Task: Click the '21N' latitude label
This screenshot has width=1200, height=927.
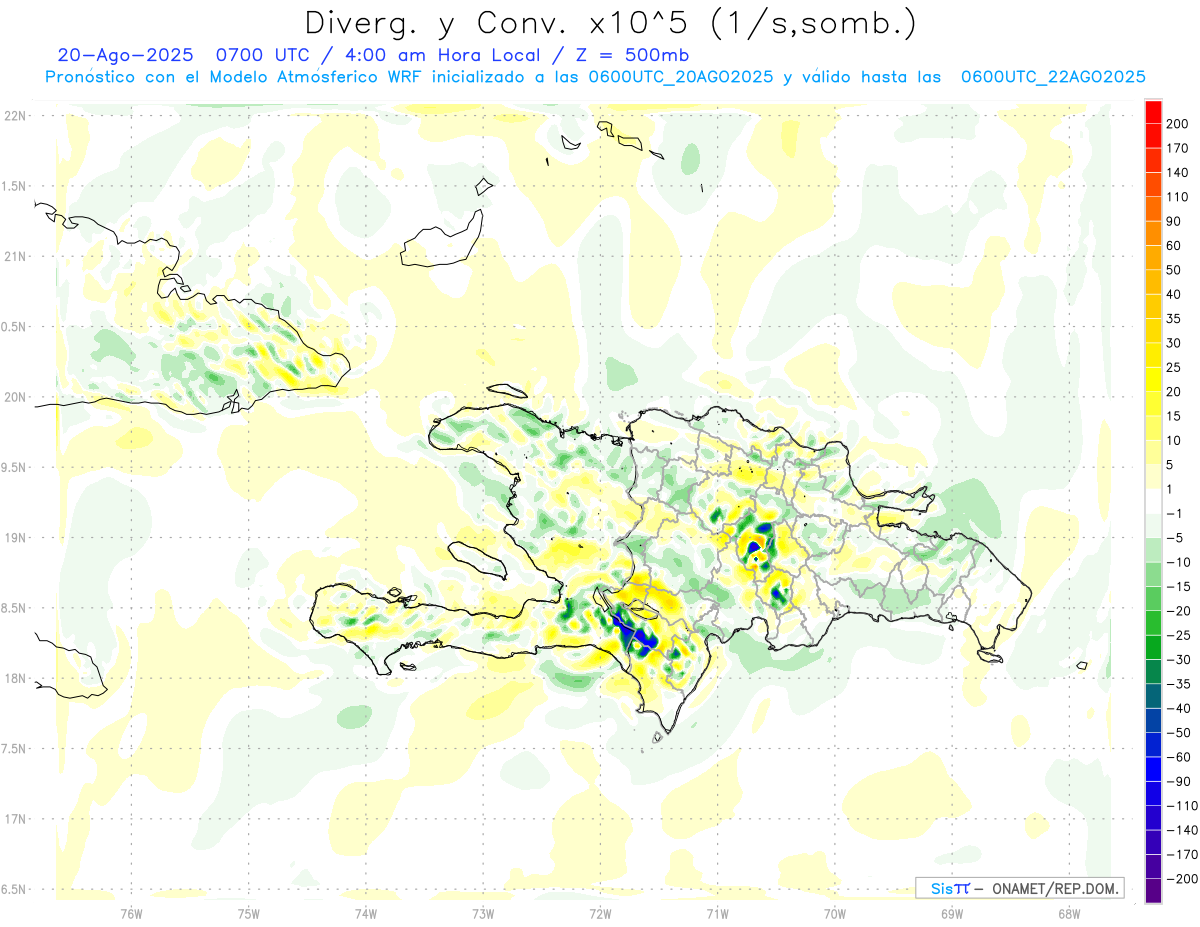Action: (x=14, y=256)
